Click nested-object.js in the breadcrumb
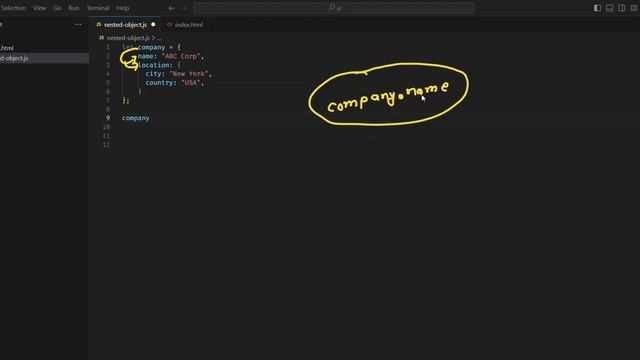 [128, 38]
